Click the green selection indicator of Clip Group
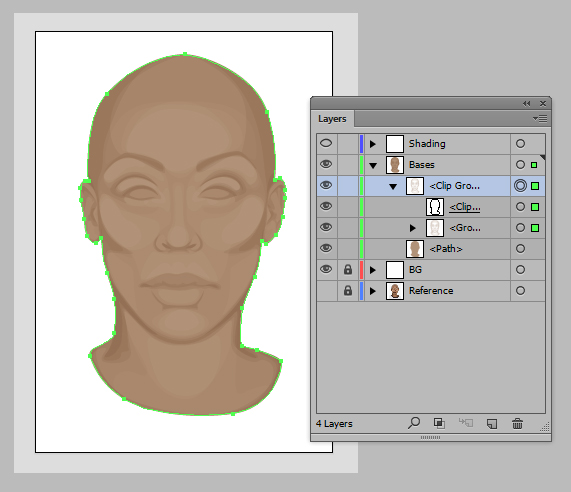571x492 pixels. (x=535, y=186)
